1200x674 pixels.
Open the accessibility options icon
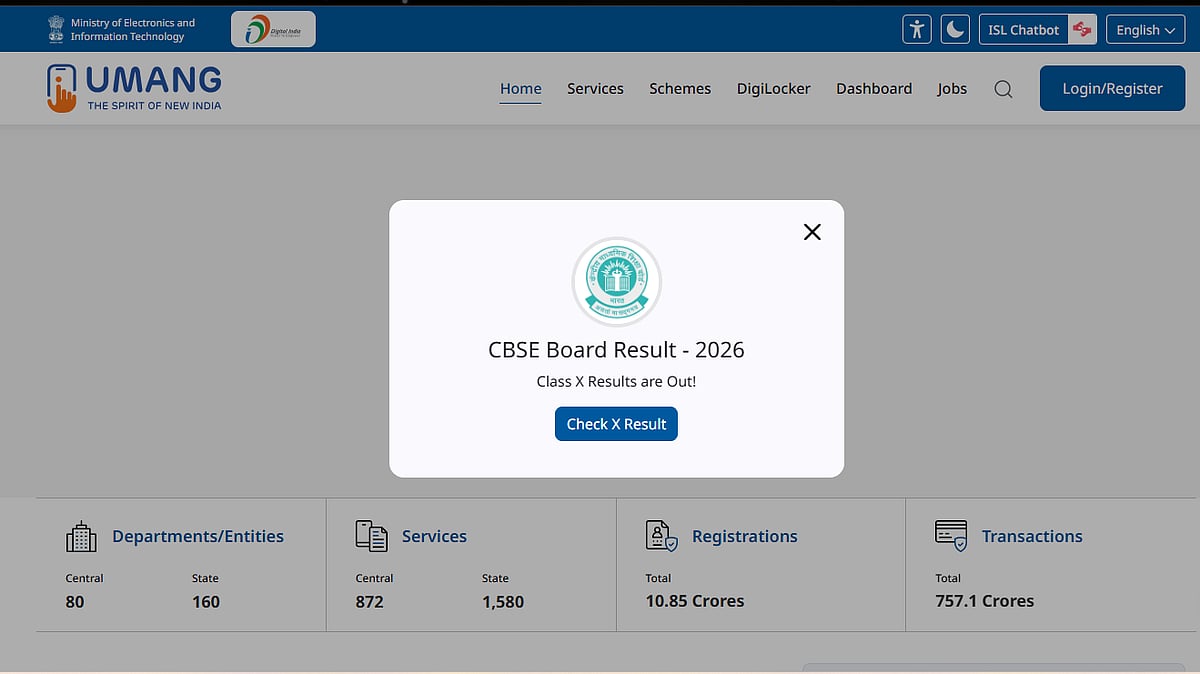click(x=916, y=30)
